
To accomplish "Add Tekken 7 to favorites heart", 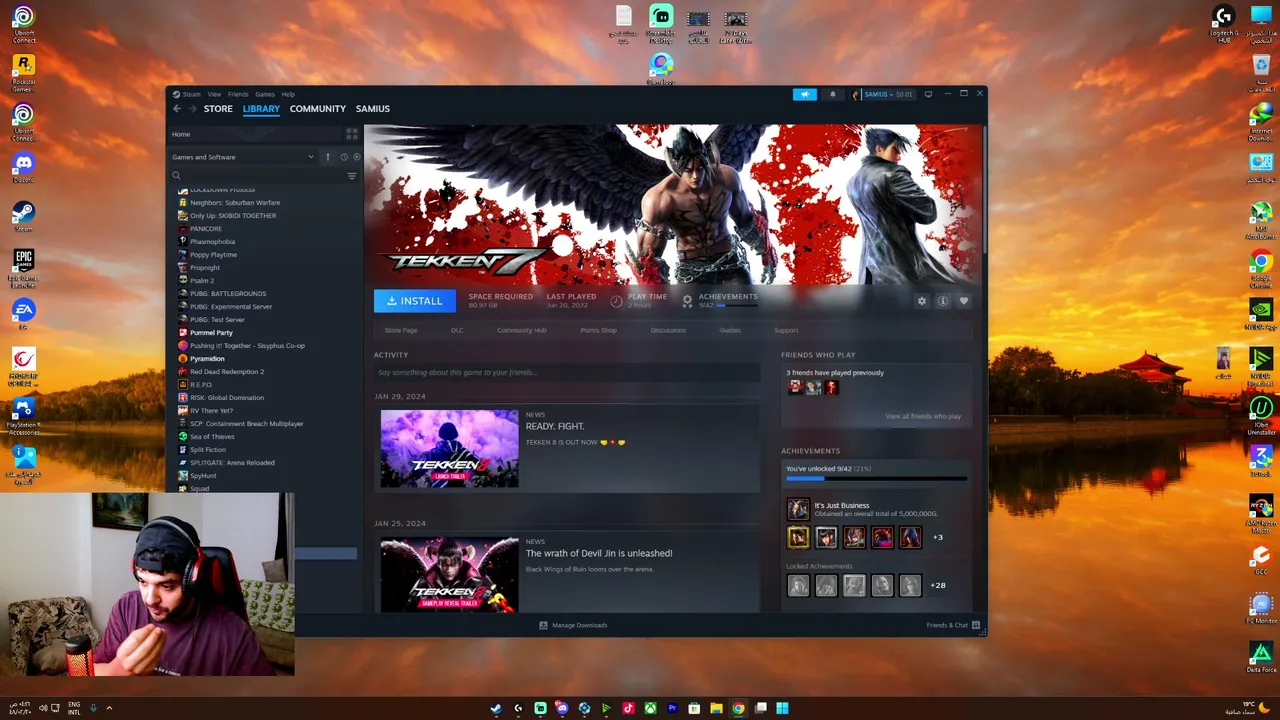I will point(964,301).
